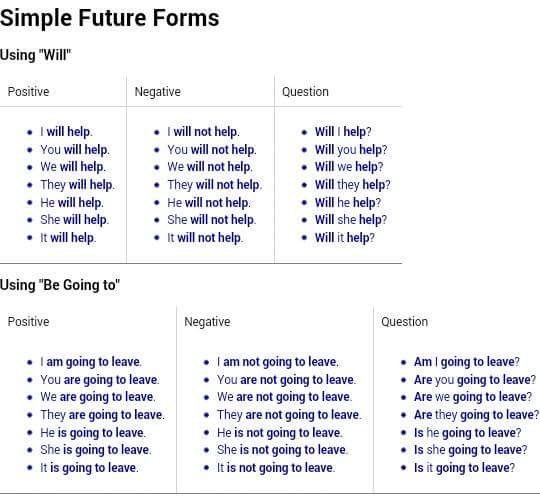
Task: Select the sentence 'I will help.'
Action: pos(66,132)
